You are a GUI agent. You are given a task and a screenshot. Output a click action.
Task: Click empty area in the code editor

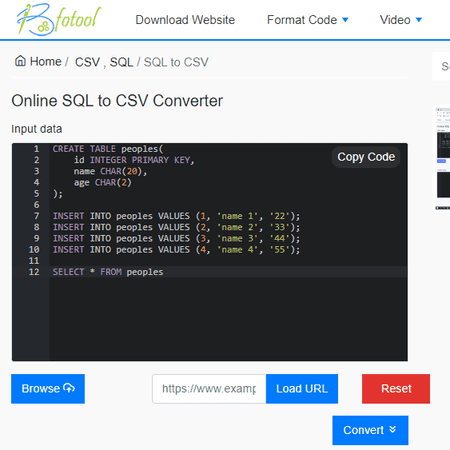click(x=228, y=318)
